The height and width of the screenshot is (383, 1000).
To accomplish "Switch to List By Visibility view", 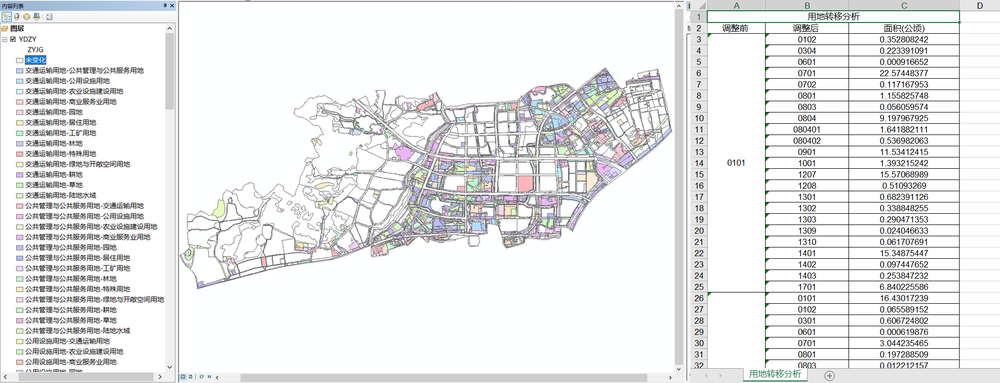I will (26, 17).
